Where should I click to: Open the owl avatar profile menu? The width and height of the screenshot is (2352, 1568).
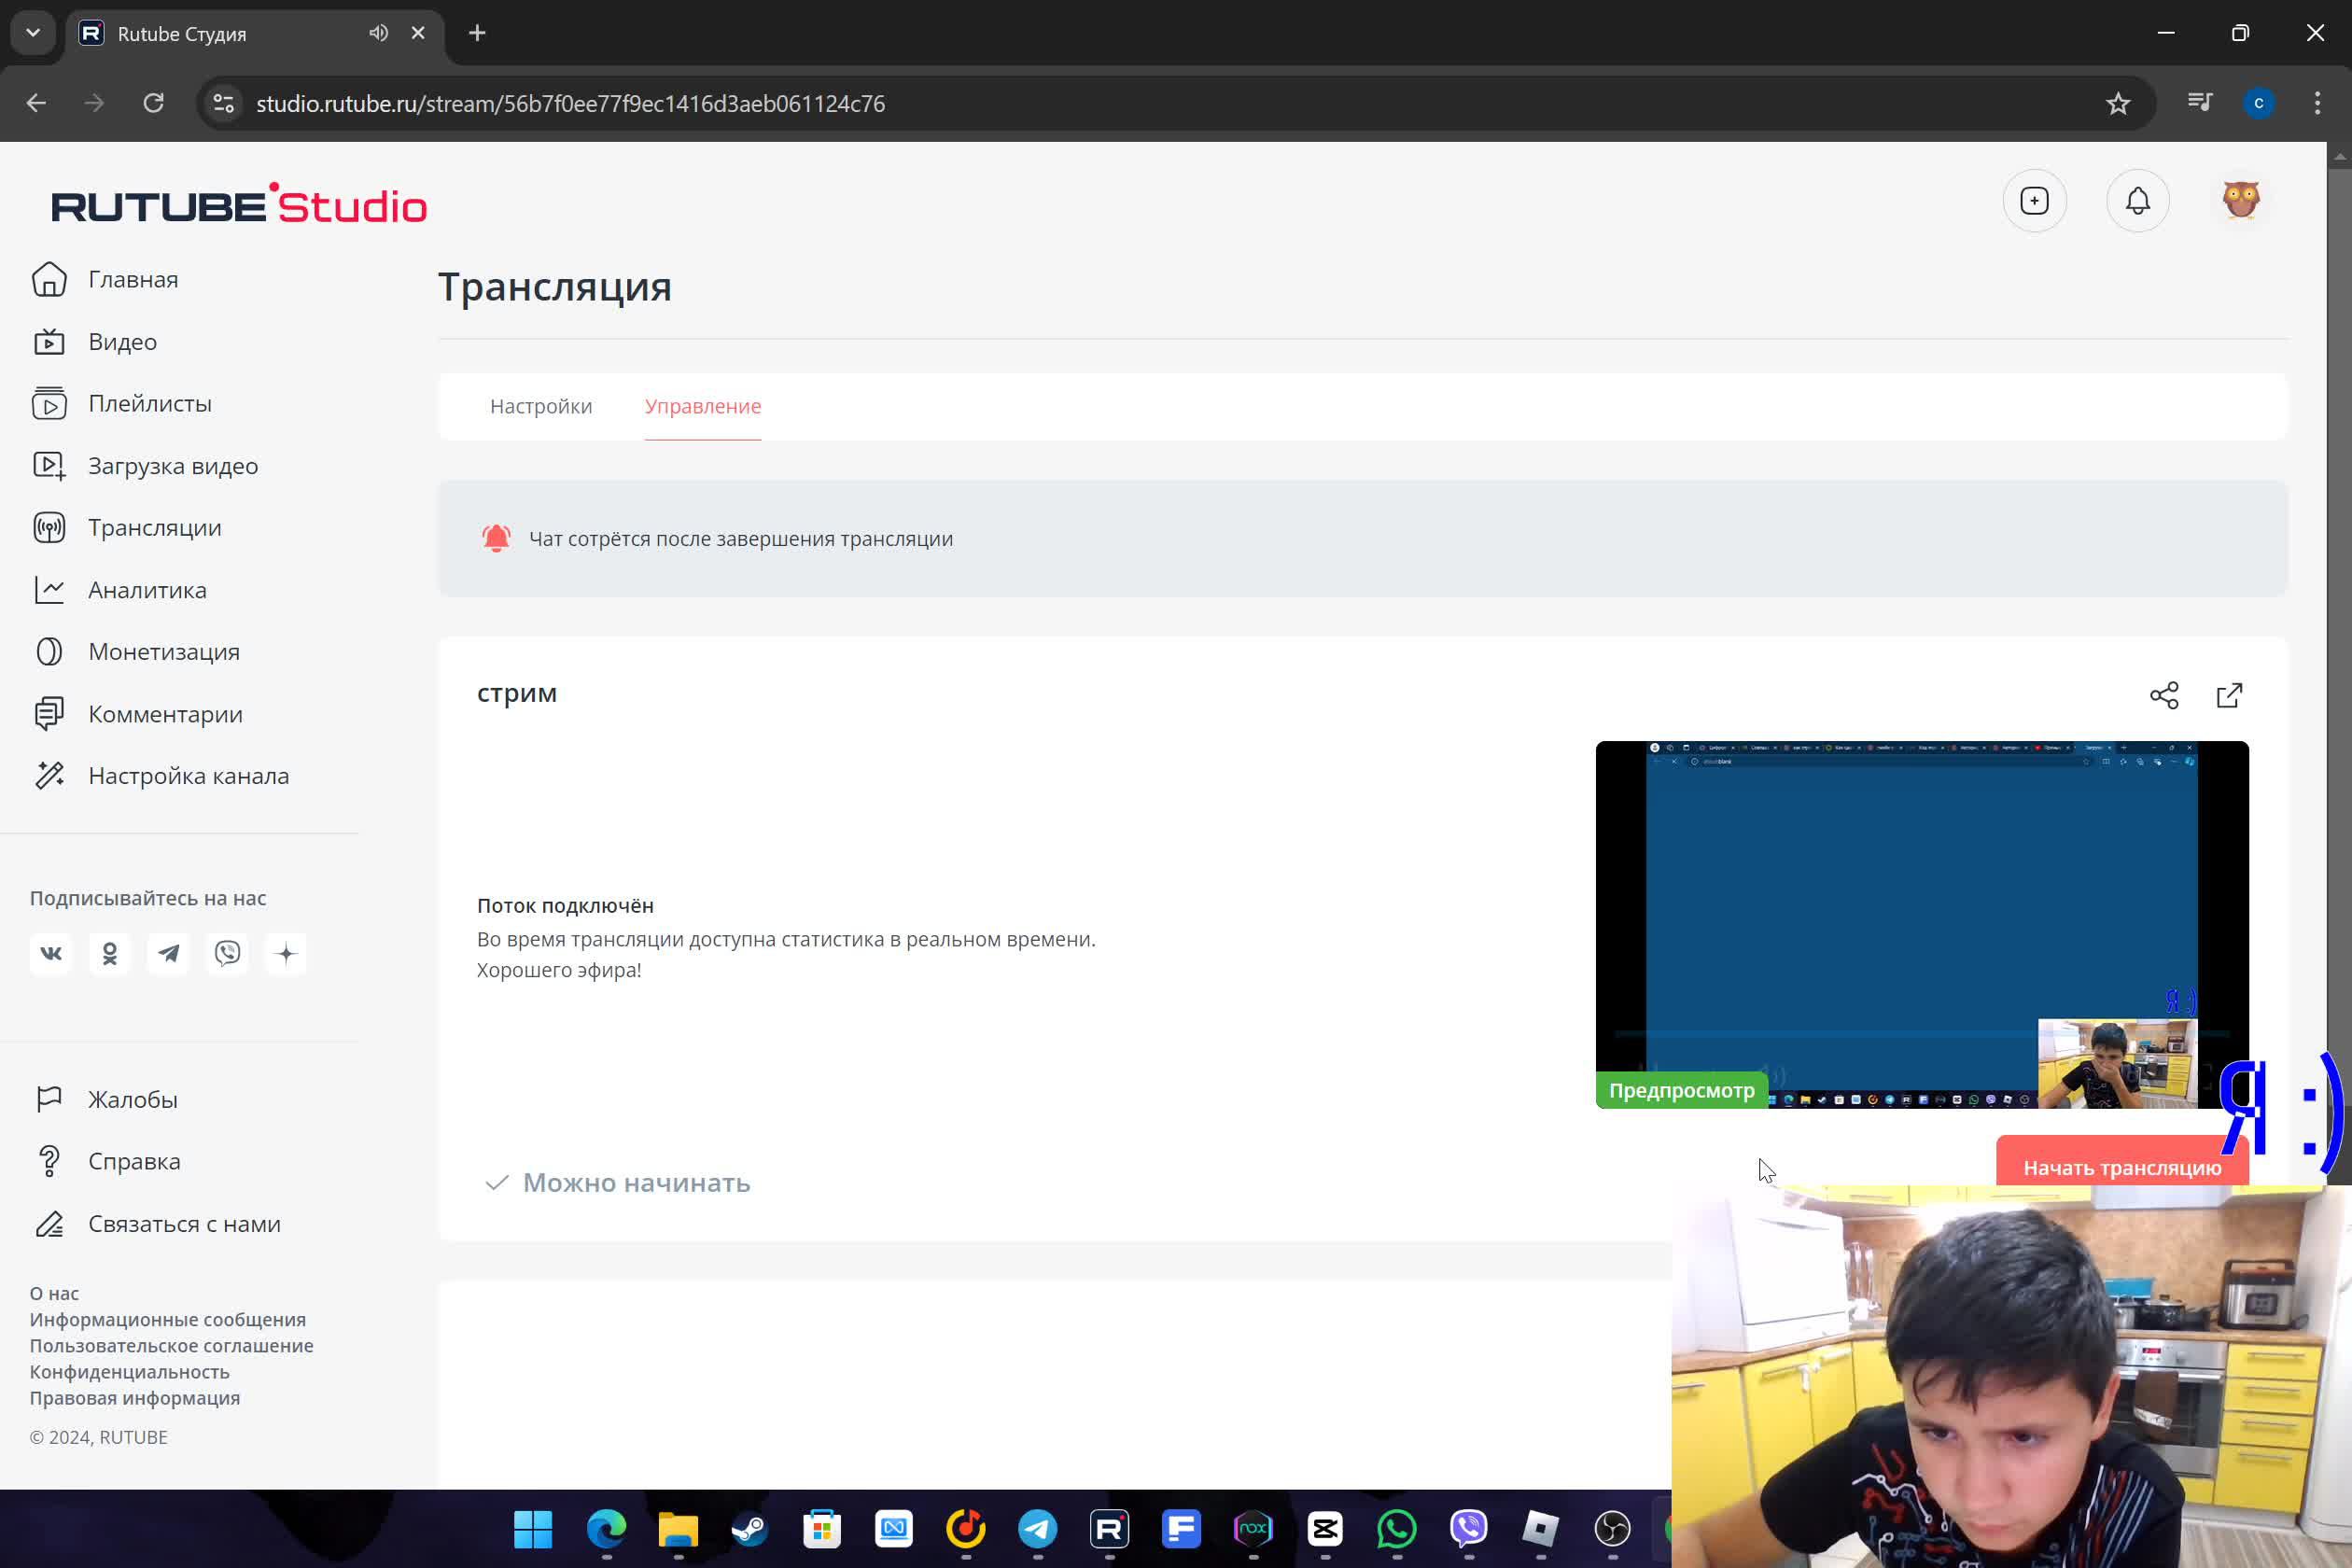pyautogui.click(x=2241, y=200)
